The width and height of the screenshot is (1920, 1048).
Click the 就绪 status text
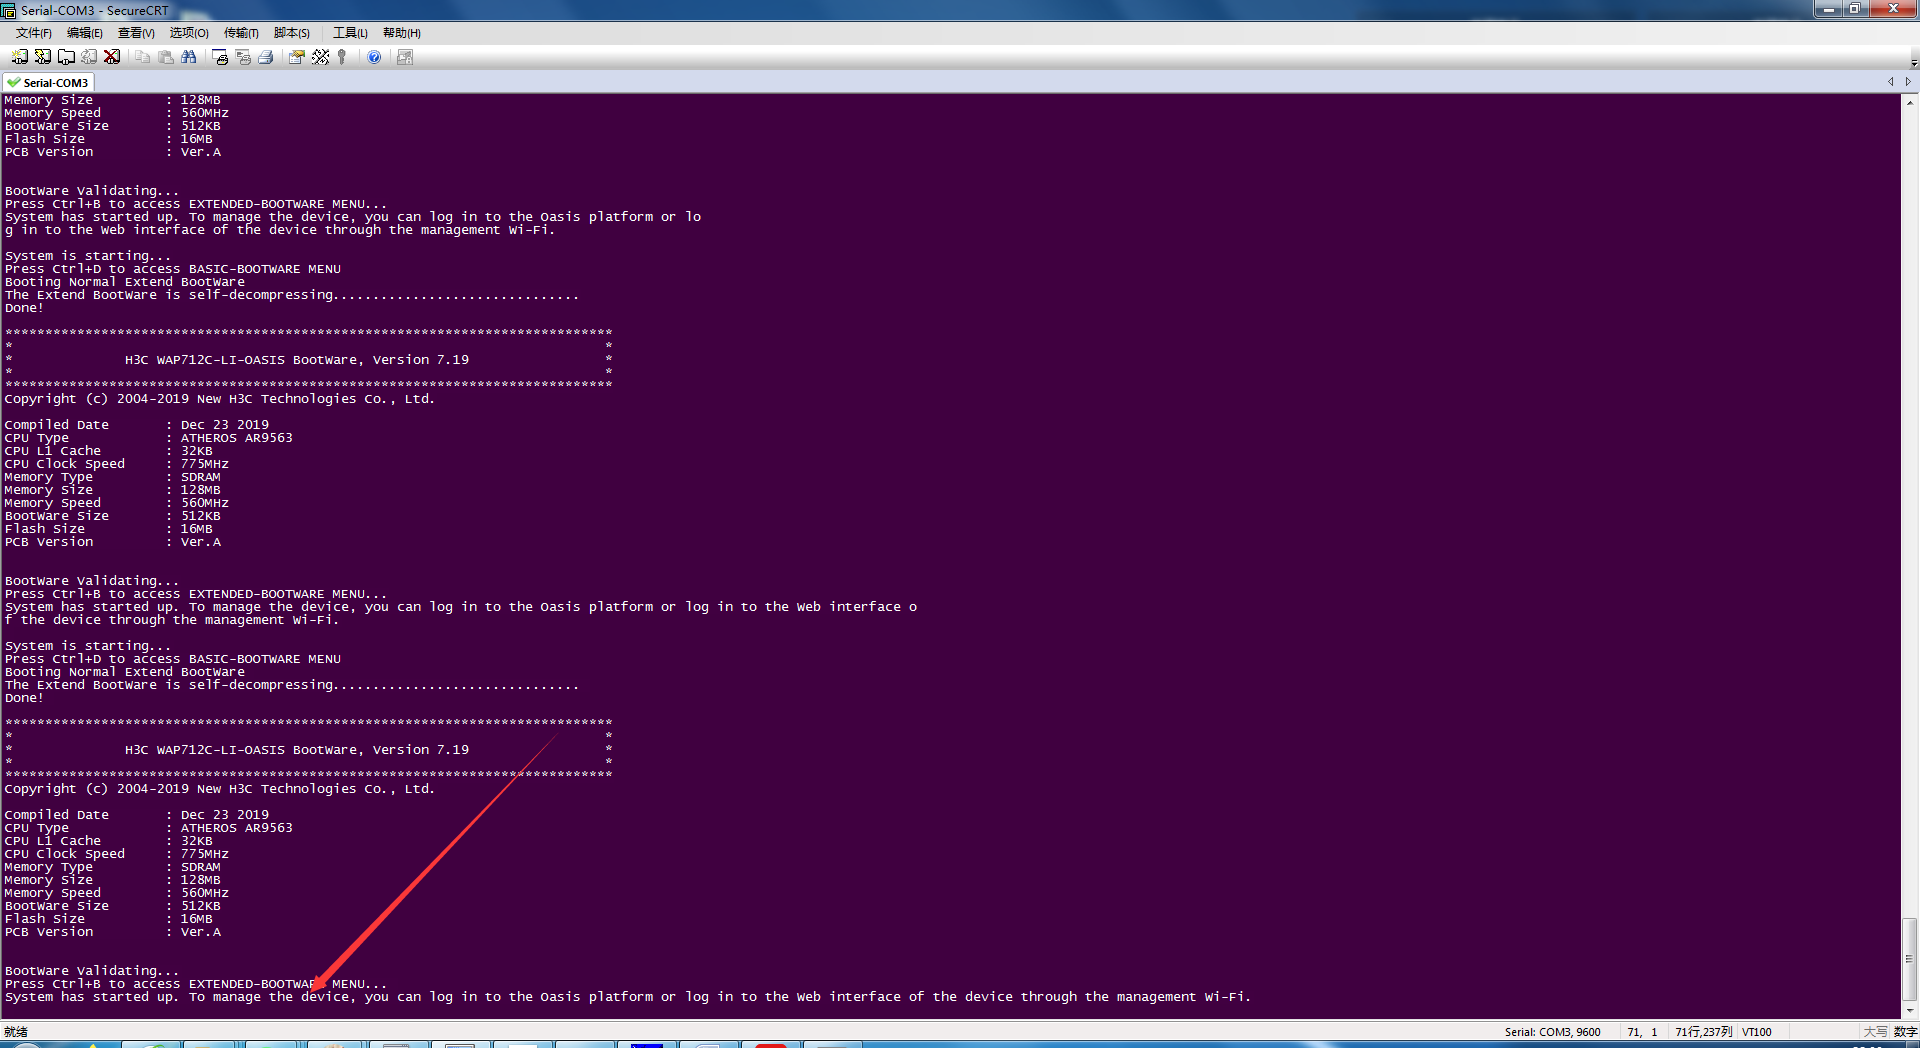pos(15,1032)
